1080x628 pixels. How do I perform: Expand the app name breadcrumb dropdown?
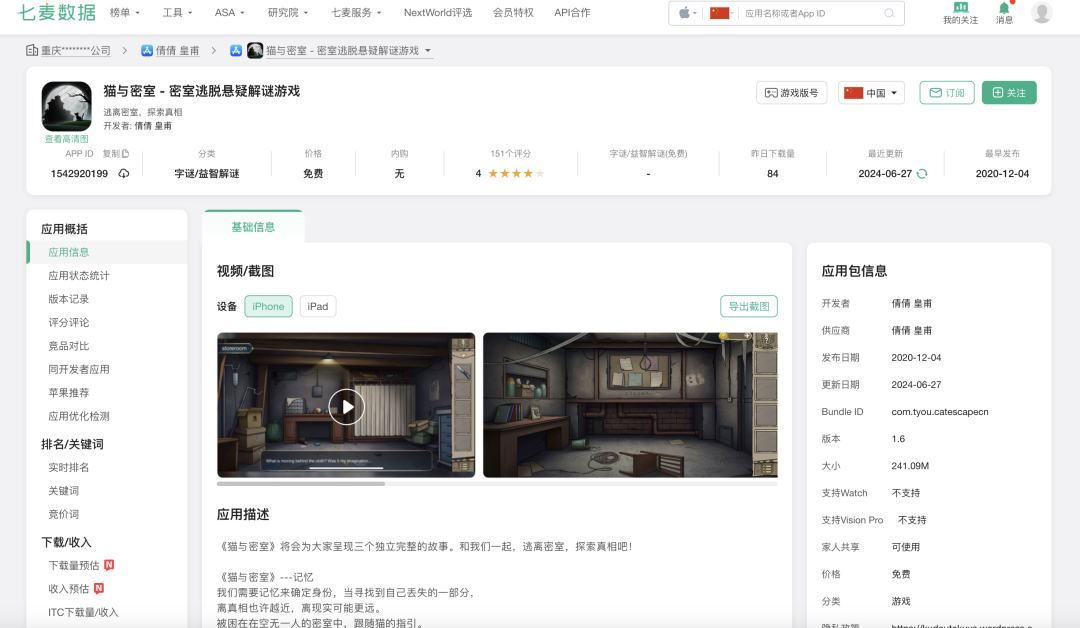click(428, 50)
